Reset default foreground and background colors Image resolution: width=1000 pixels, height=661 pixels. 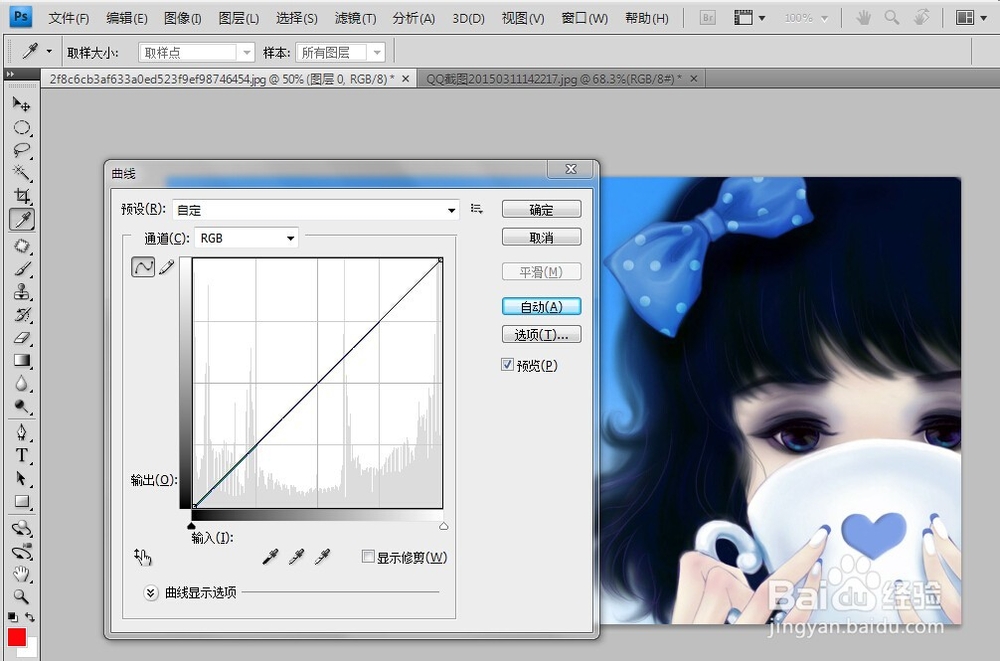(12, 617)
